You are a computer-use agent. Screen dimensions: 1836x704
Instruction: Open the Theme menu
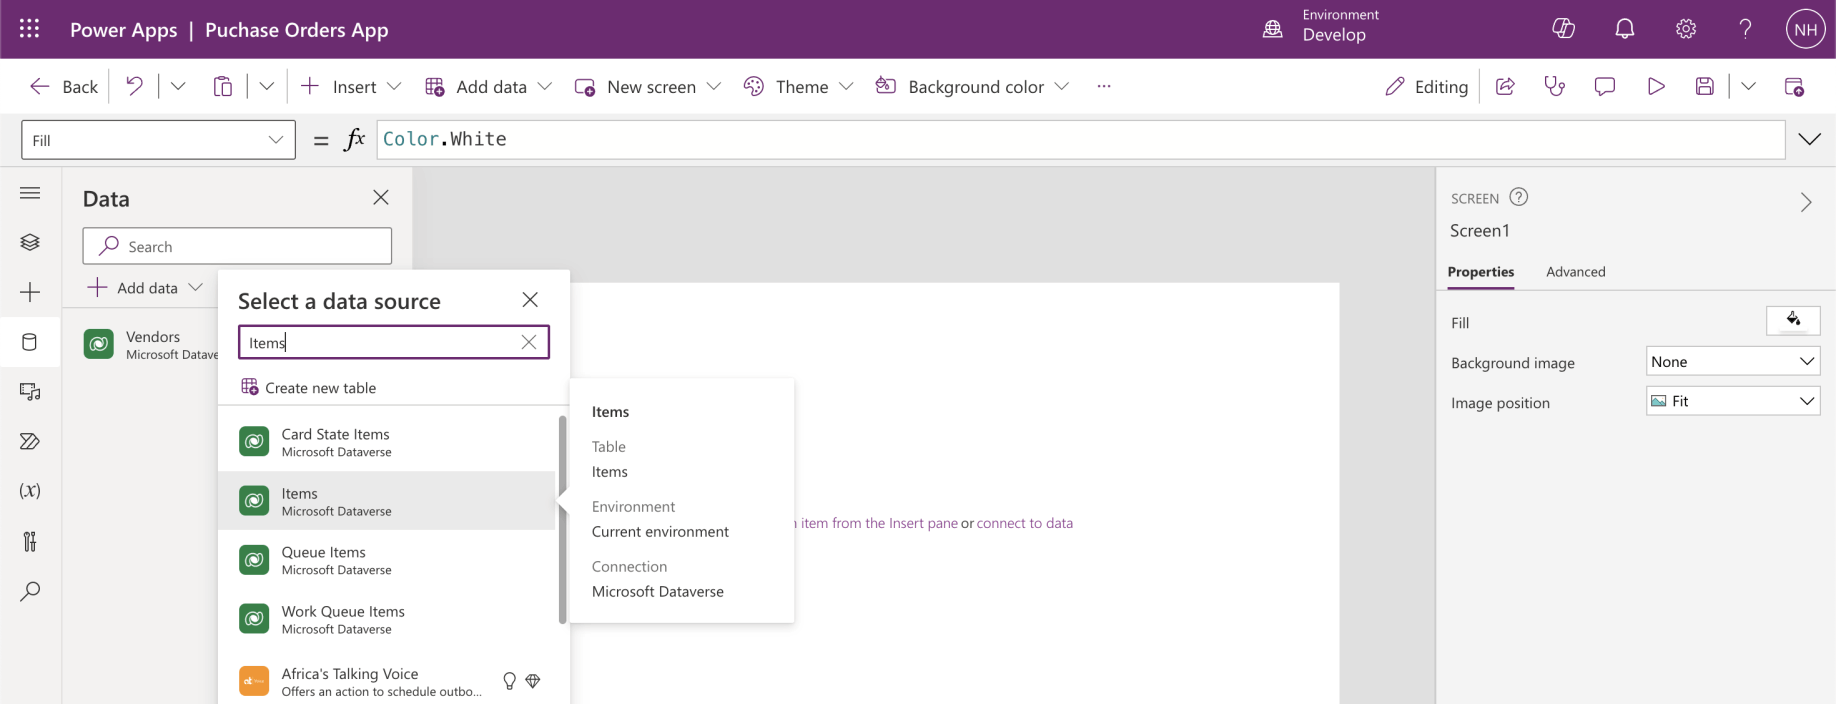[x=798, y=87]
